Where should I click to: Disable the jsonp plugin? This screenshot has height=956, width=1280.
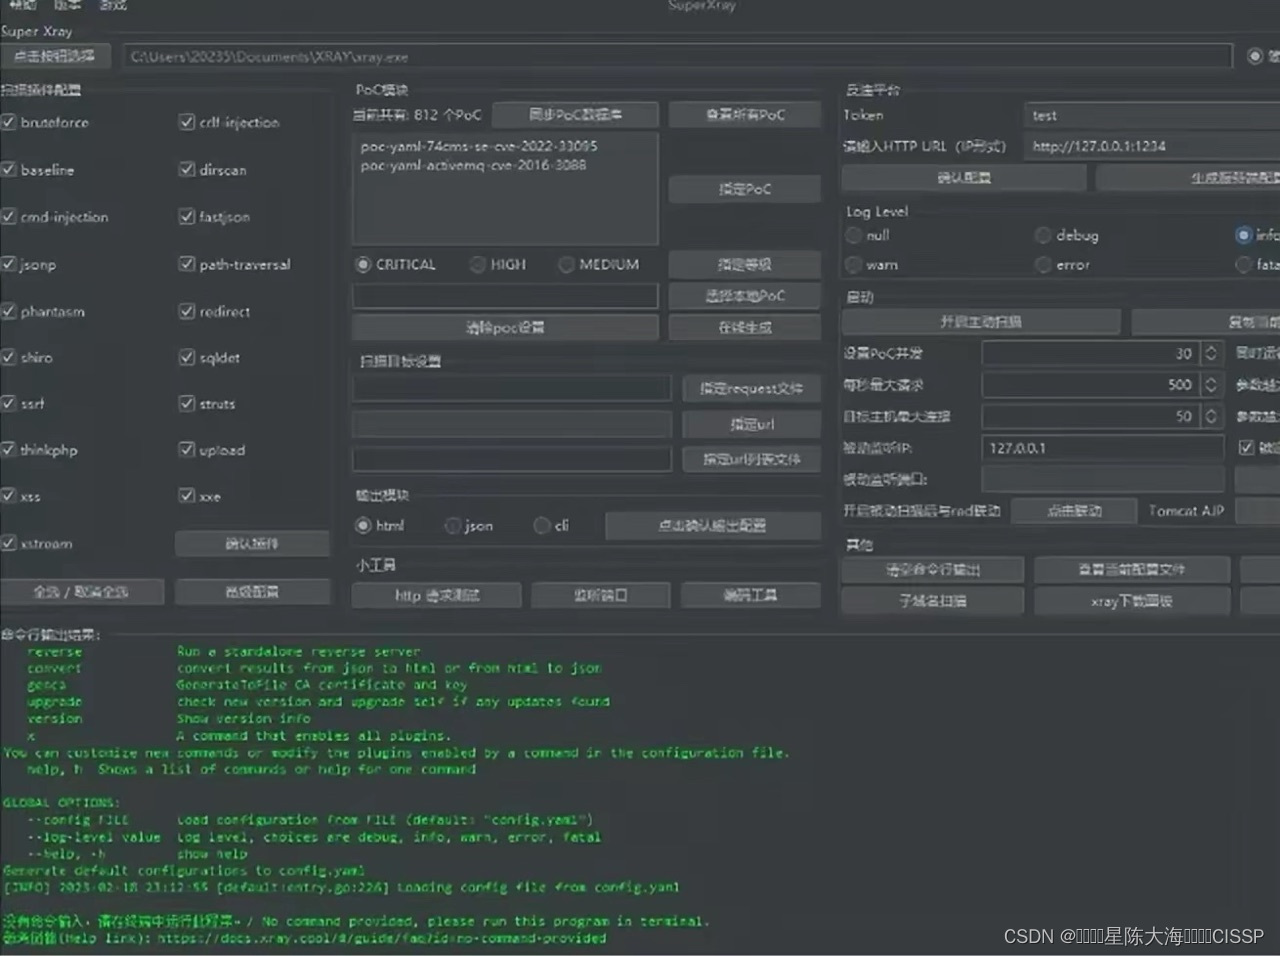9,264
